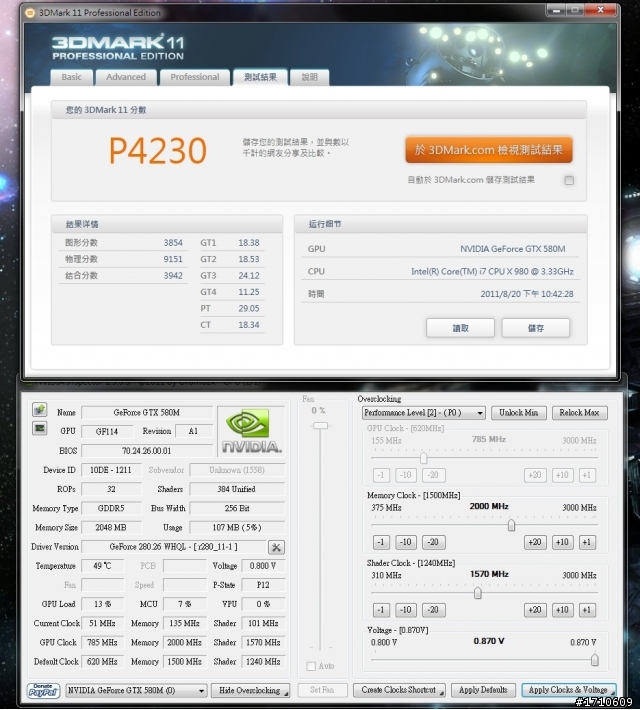640x710 pixels.
Task: Switch to the Basic tab
Action: tap(72, 77)
